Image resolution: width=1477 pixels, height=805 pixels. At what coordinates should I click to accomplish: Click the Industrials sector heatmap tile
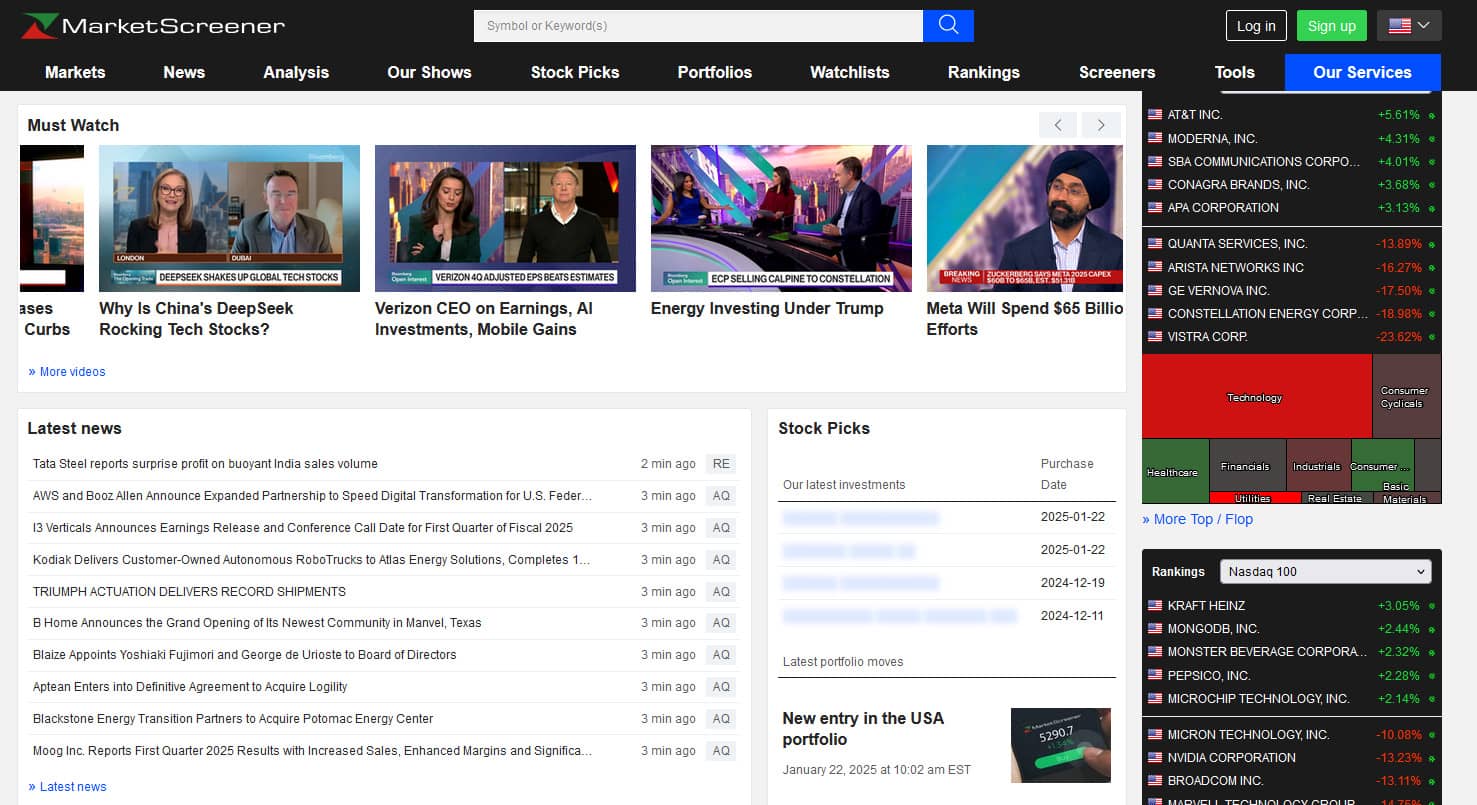(x=1317, y=466)
